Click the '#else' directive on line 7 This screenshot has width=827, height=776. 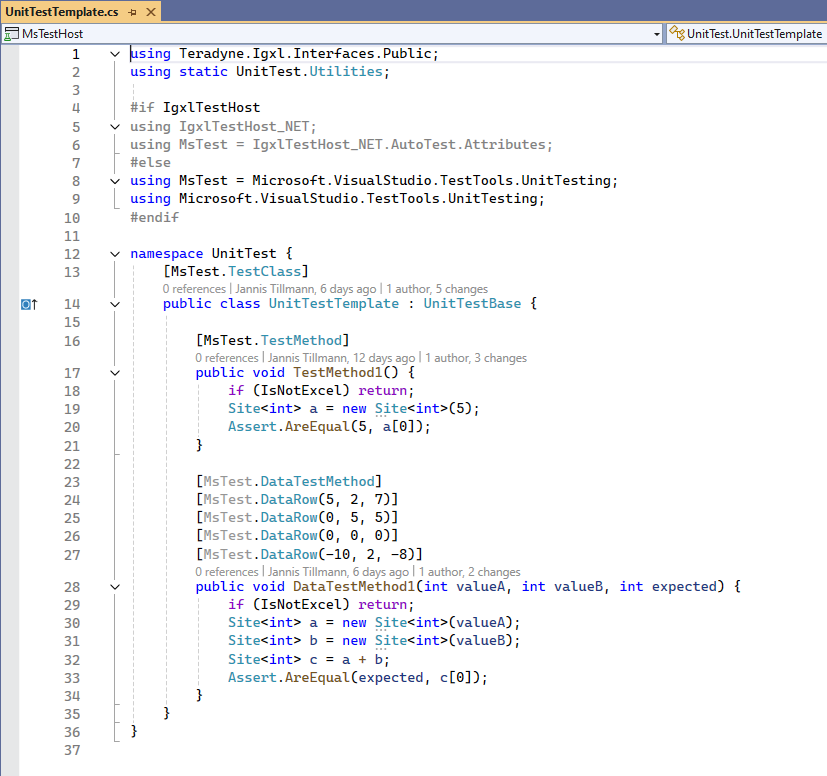150,162
